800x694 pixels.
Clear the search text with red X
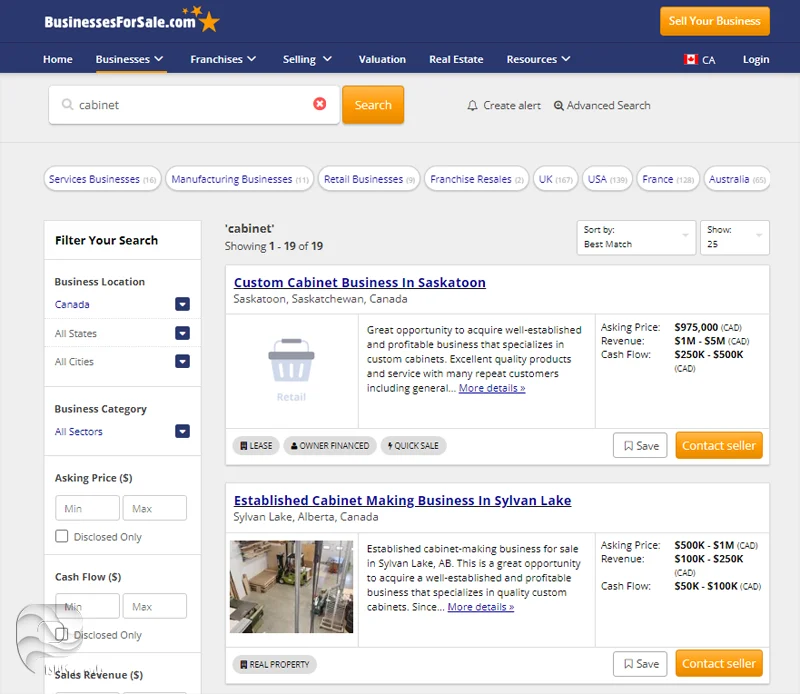pos(320,104)
